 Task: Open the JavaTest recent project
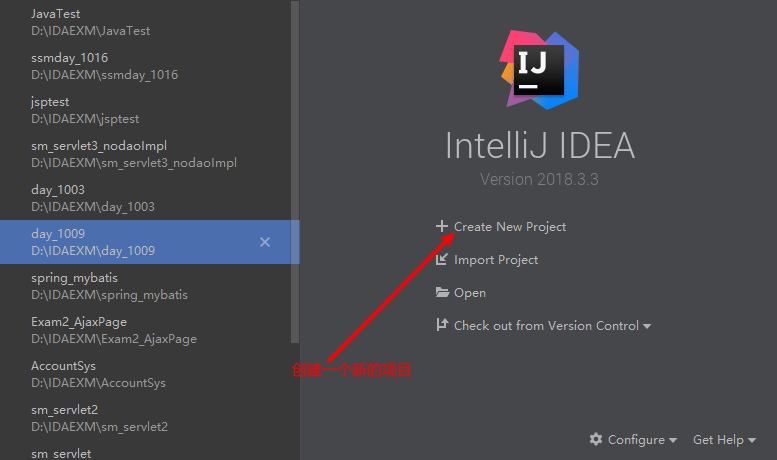(90, 22)
